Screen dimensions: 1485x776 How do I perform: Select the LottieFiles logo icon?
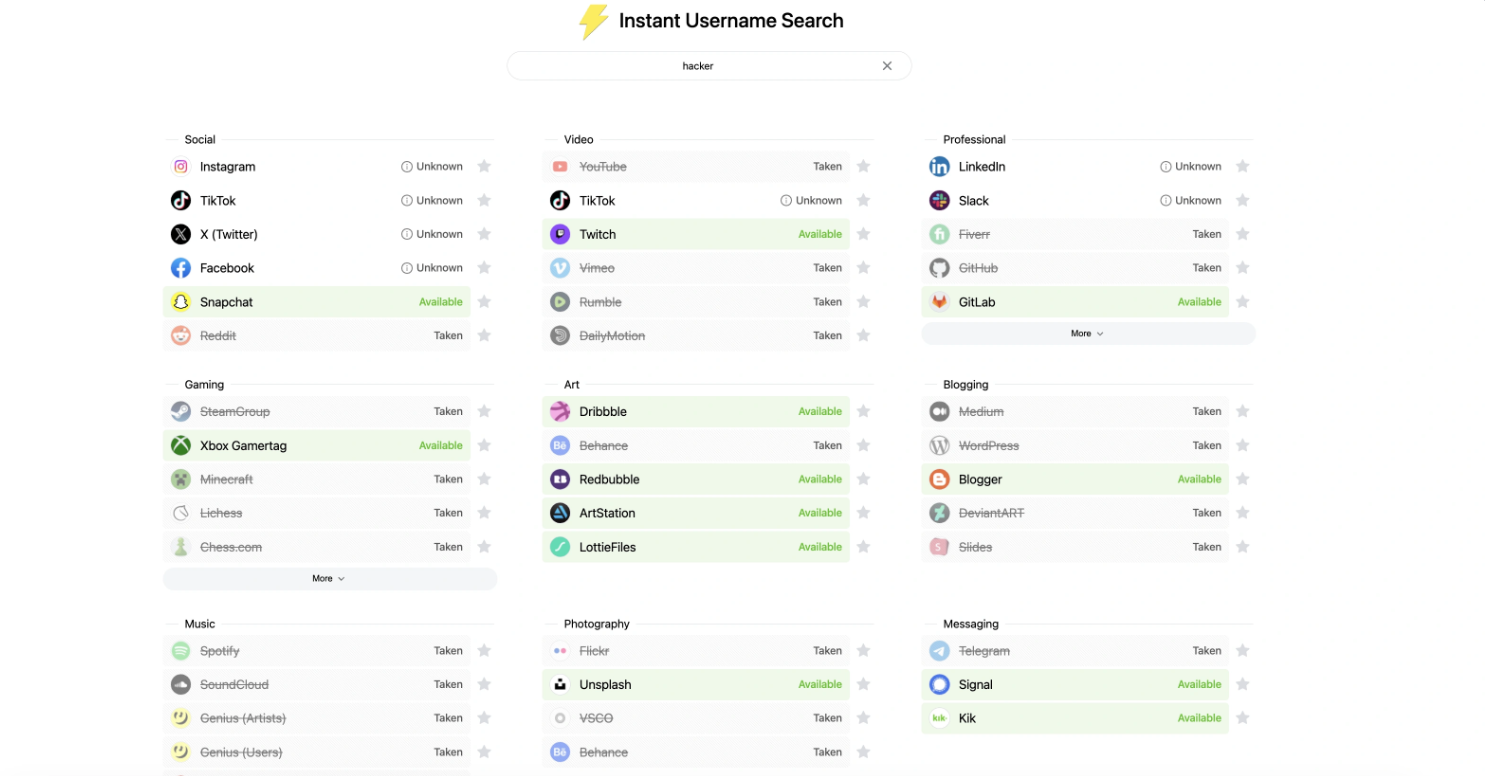560,547
